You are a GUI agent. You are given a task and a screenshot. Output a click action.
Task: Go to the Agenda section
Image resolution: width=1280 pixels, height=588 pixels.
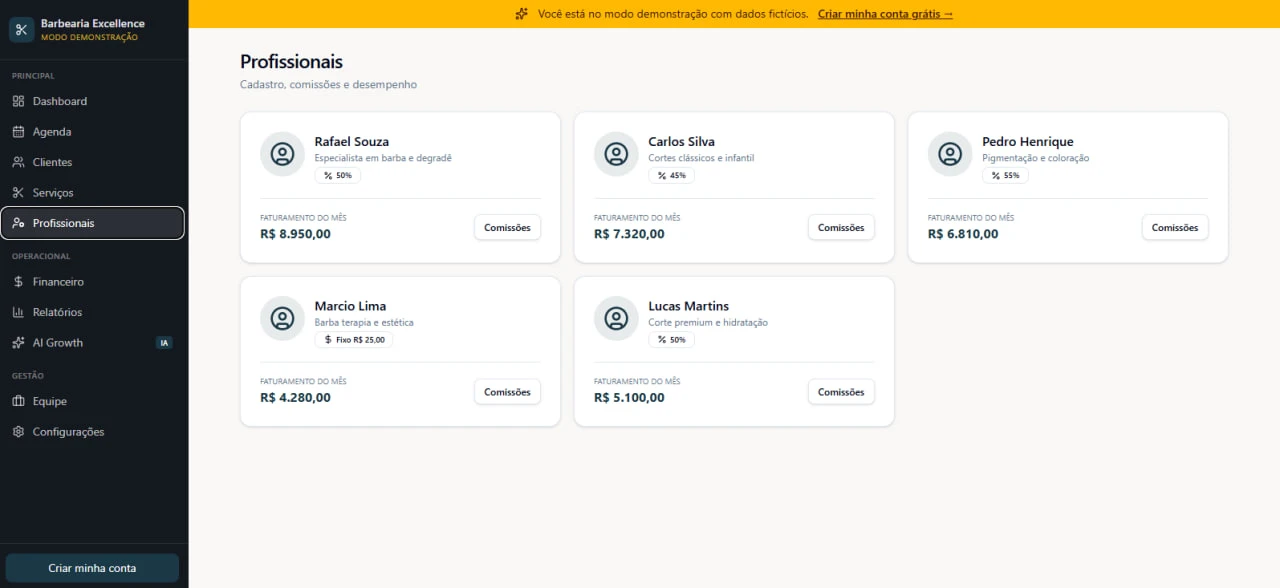[x=93, y=131]
